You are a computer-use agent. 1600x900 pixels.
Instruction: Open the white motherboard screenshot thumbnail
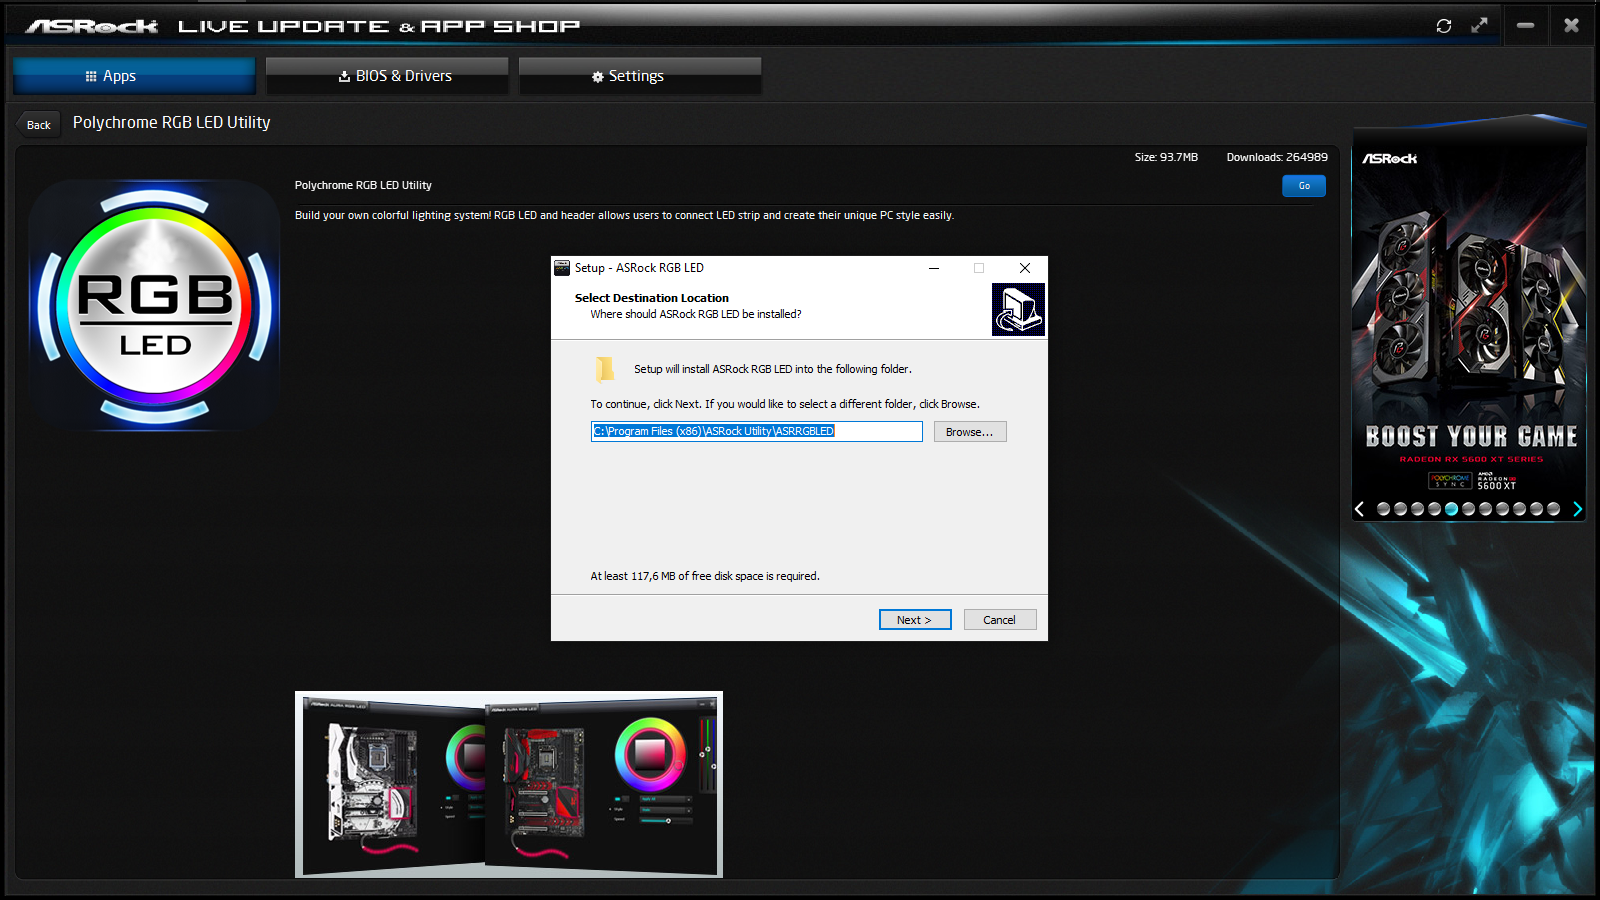coord(392,784)
